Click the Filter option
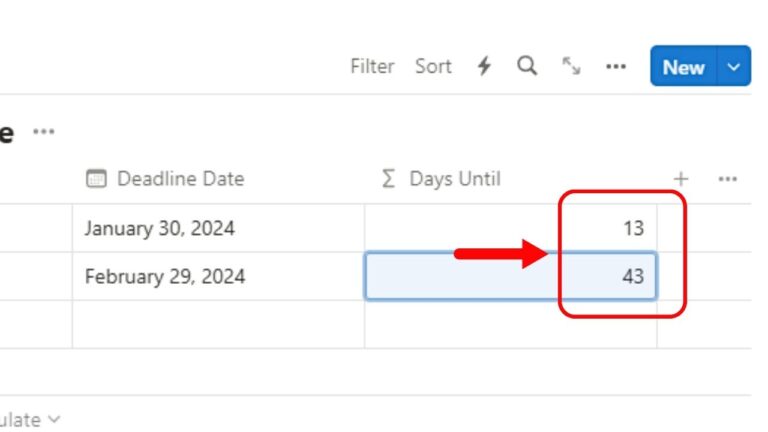 click(372, 66)
